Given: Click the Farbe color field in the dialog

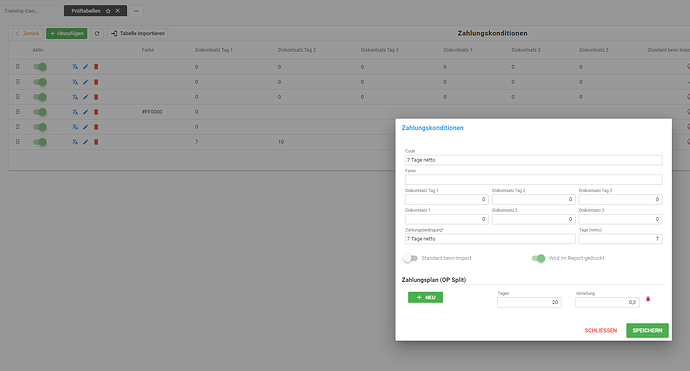Looking at the screenshot, I should pyautogui.click(x=533, y=180).
